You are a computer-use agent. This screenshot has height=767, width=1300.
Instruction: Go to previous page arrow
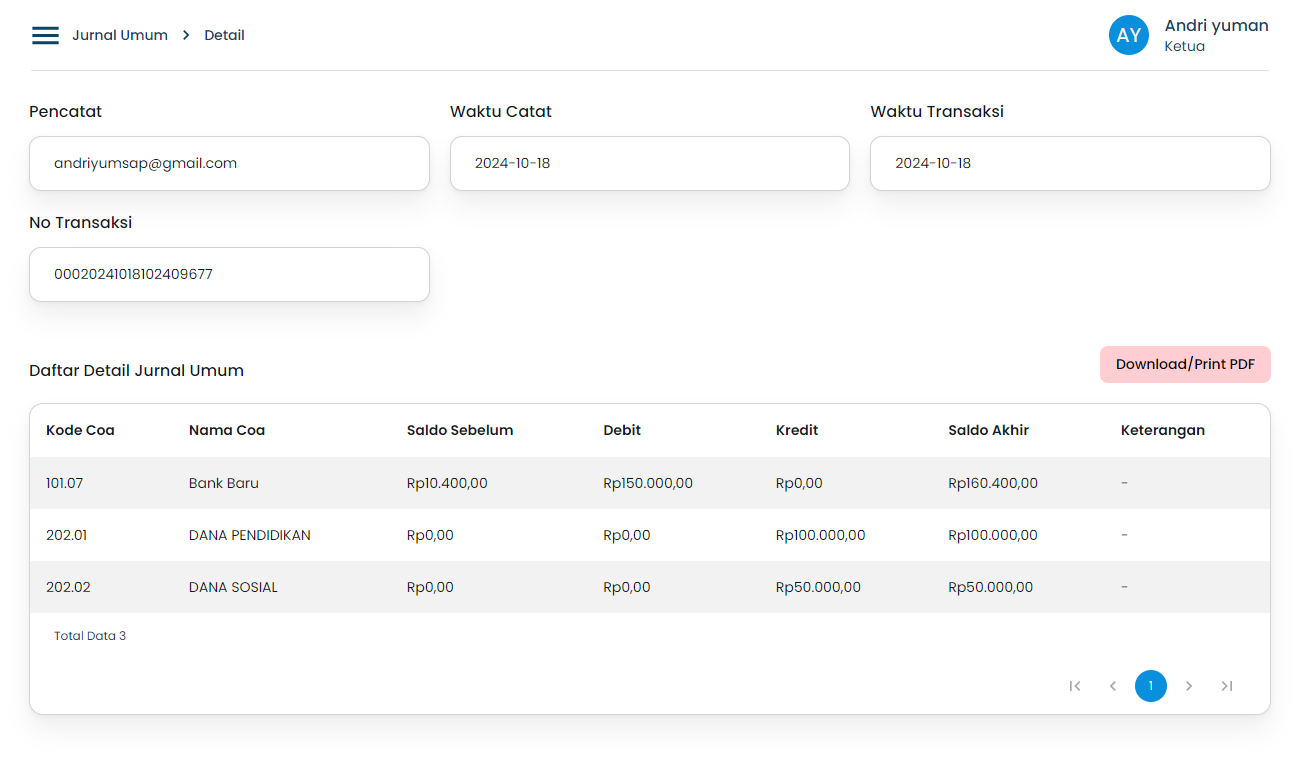(x=1113, y=686)
